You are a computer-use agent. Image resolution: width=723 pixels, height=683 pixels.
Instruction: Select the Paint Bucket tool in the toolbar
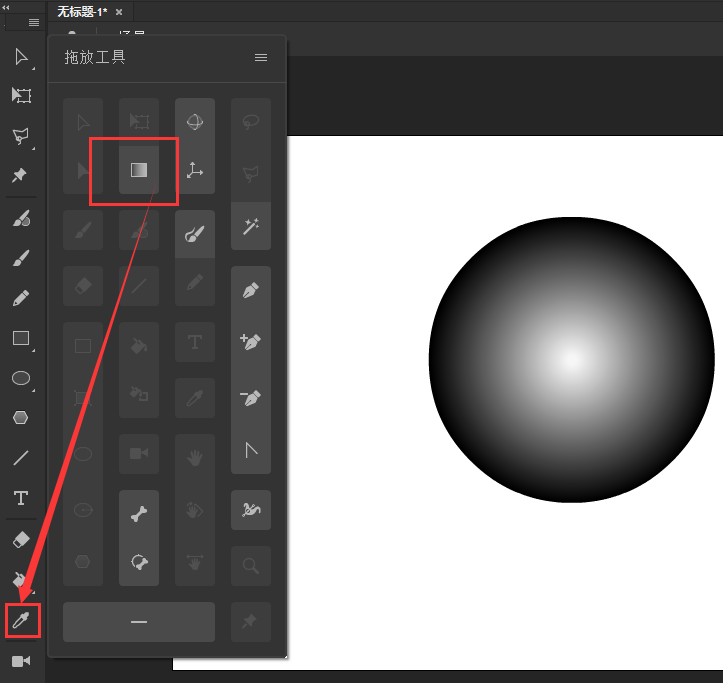click(x=21, y=579)
